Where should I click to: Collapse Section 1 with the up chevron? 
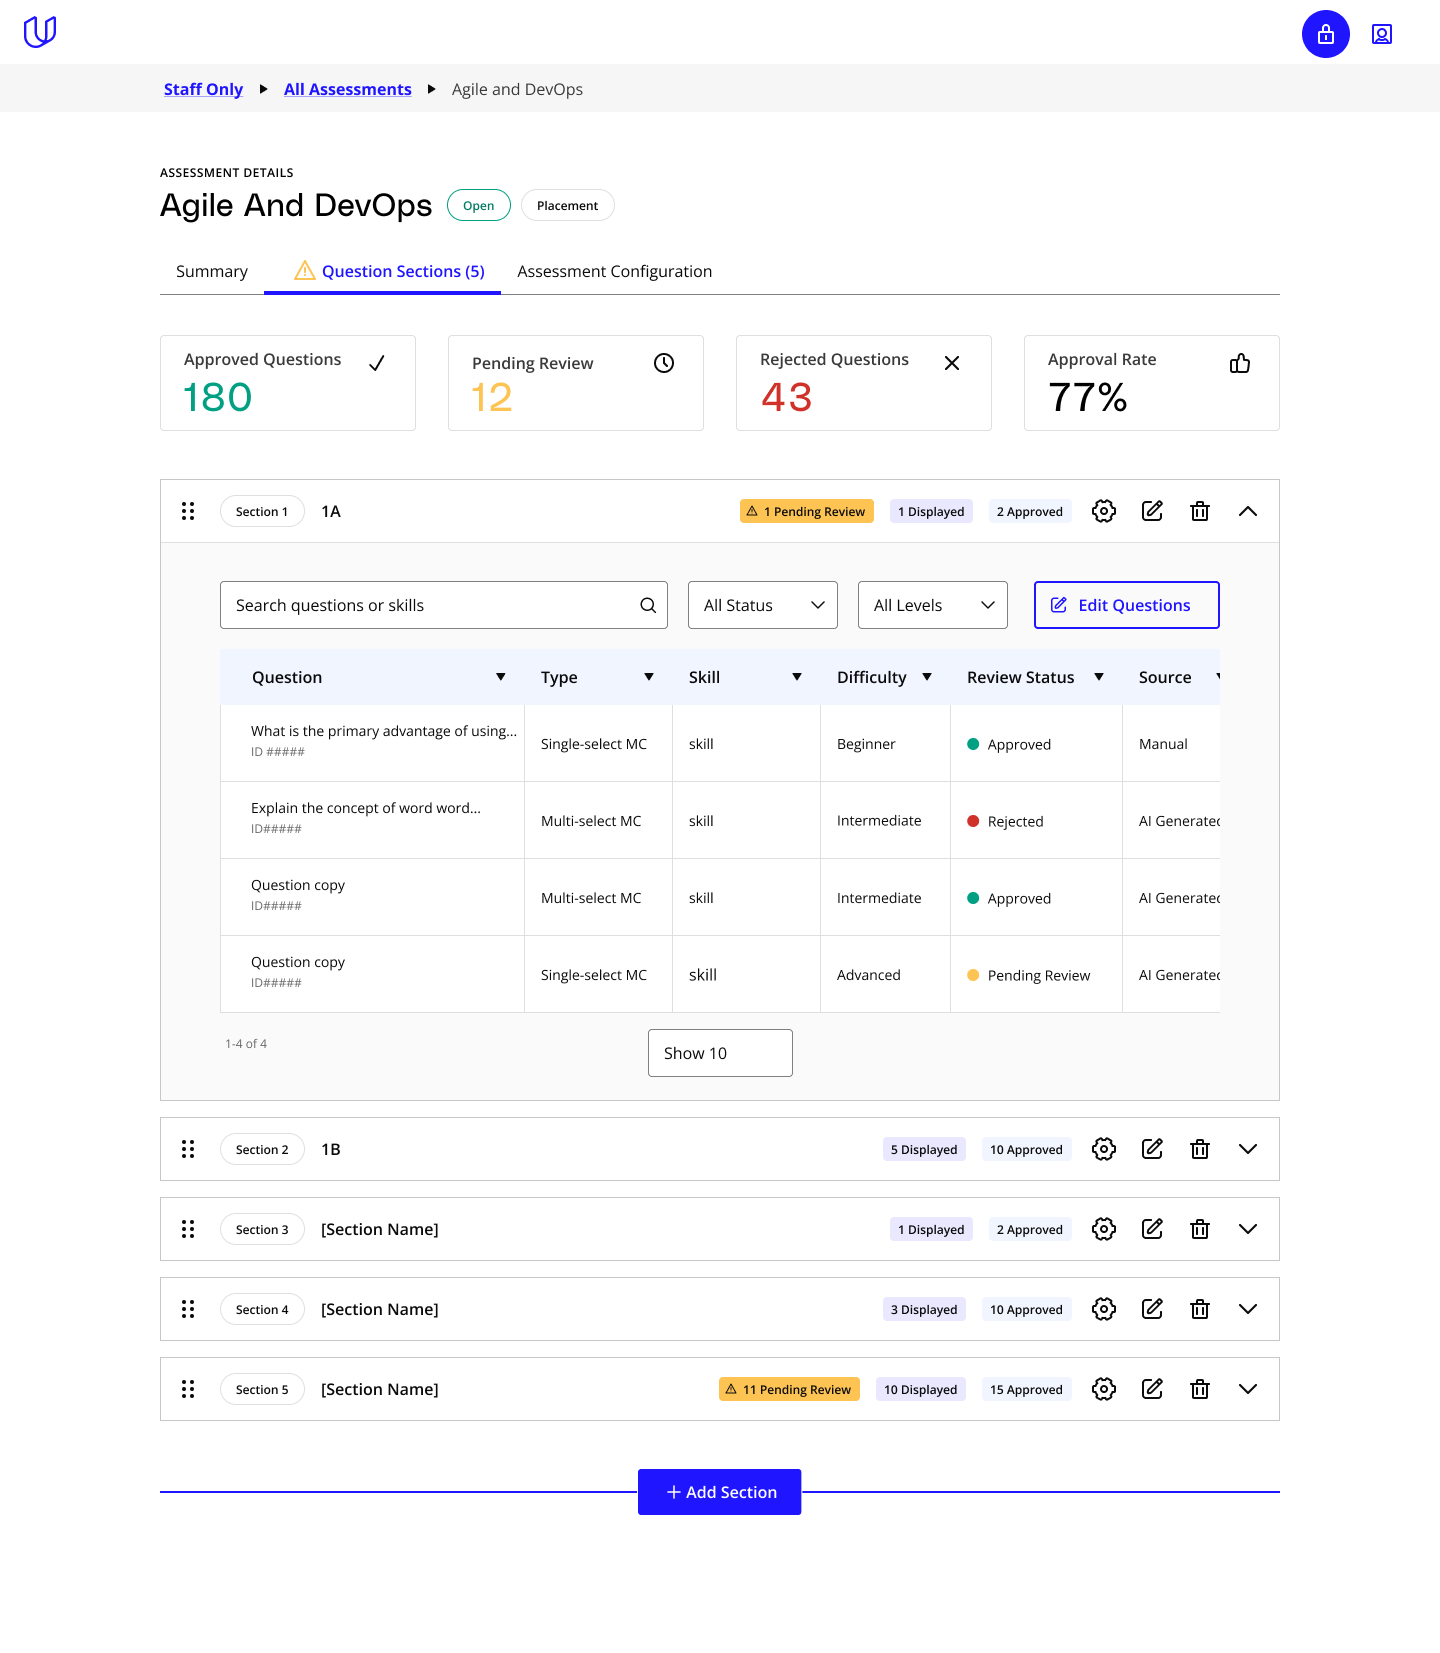click(x=1248, y=511)
